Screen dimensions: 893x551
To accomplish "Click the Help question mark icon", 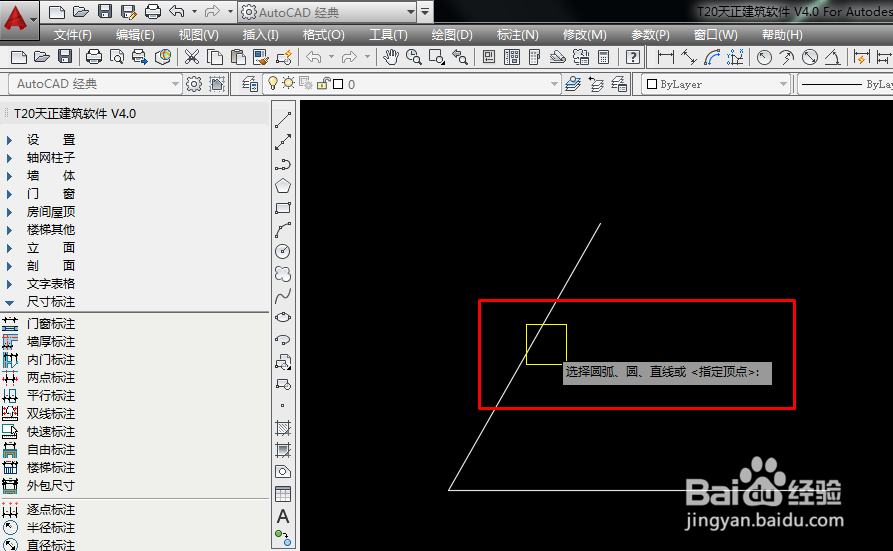I will click(x=633, y=57).
